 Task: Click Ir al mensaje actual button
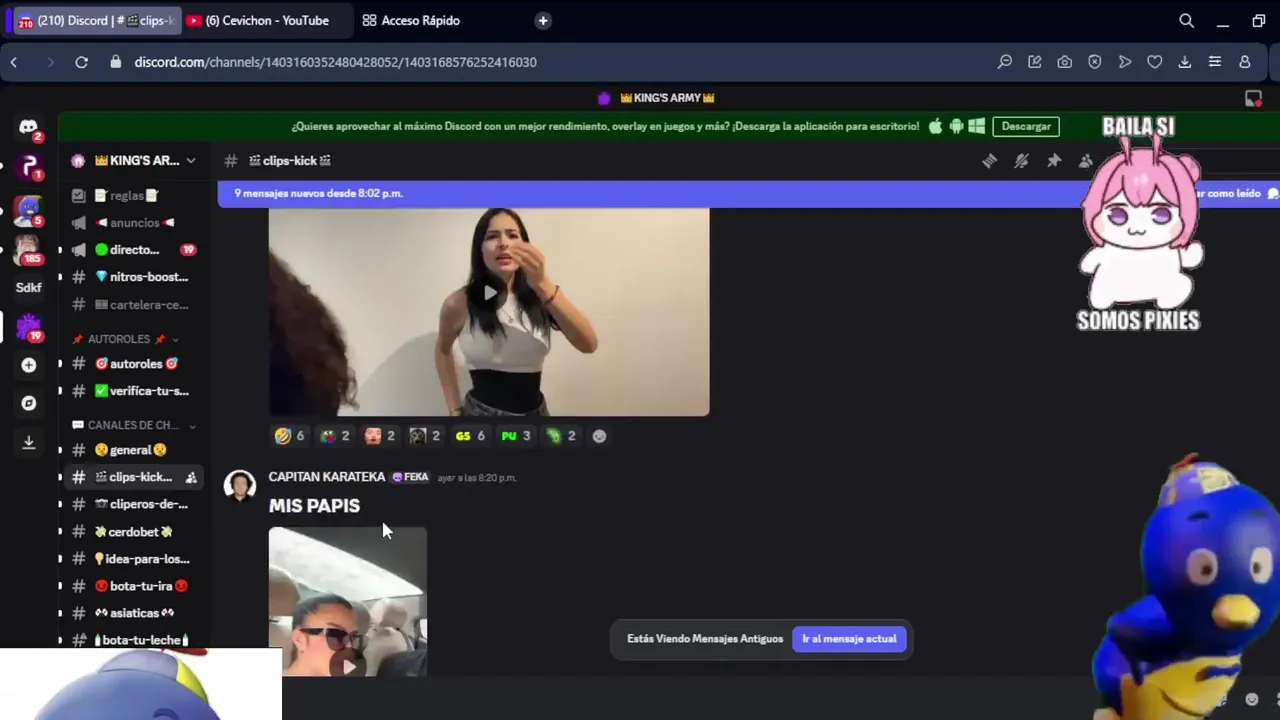[849, 639]
